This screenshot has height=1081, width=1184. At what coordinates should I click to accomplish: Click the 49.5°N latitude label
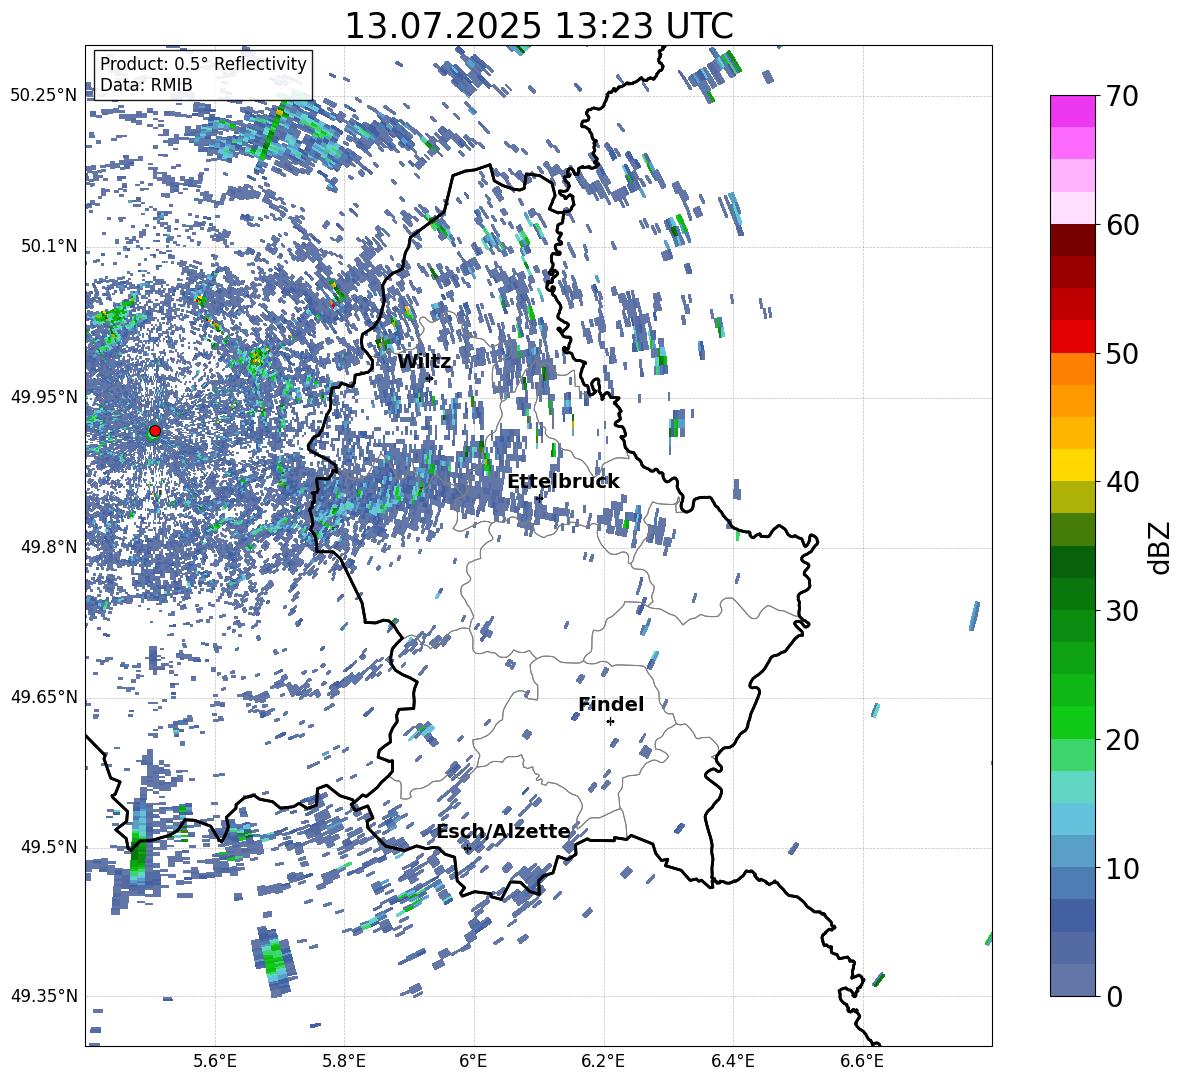pyautogui.click(x=49, y=846)
